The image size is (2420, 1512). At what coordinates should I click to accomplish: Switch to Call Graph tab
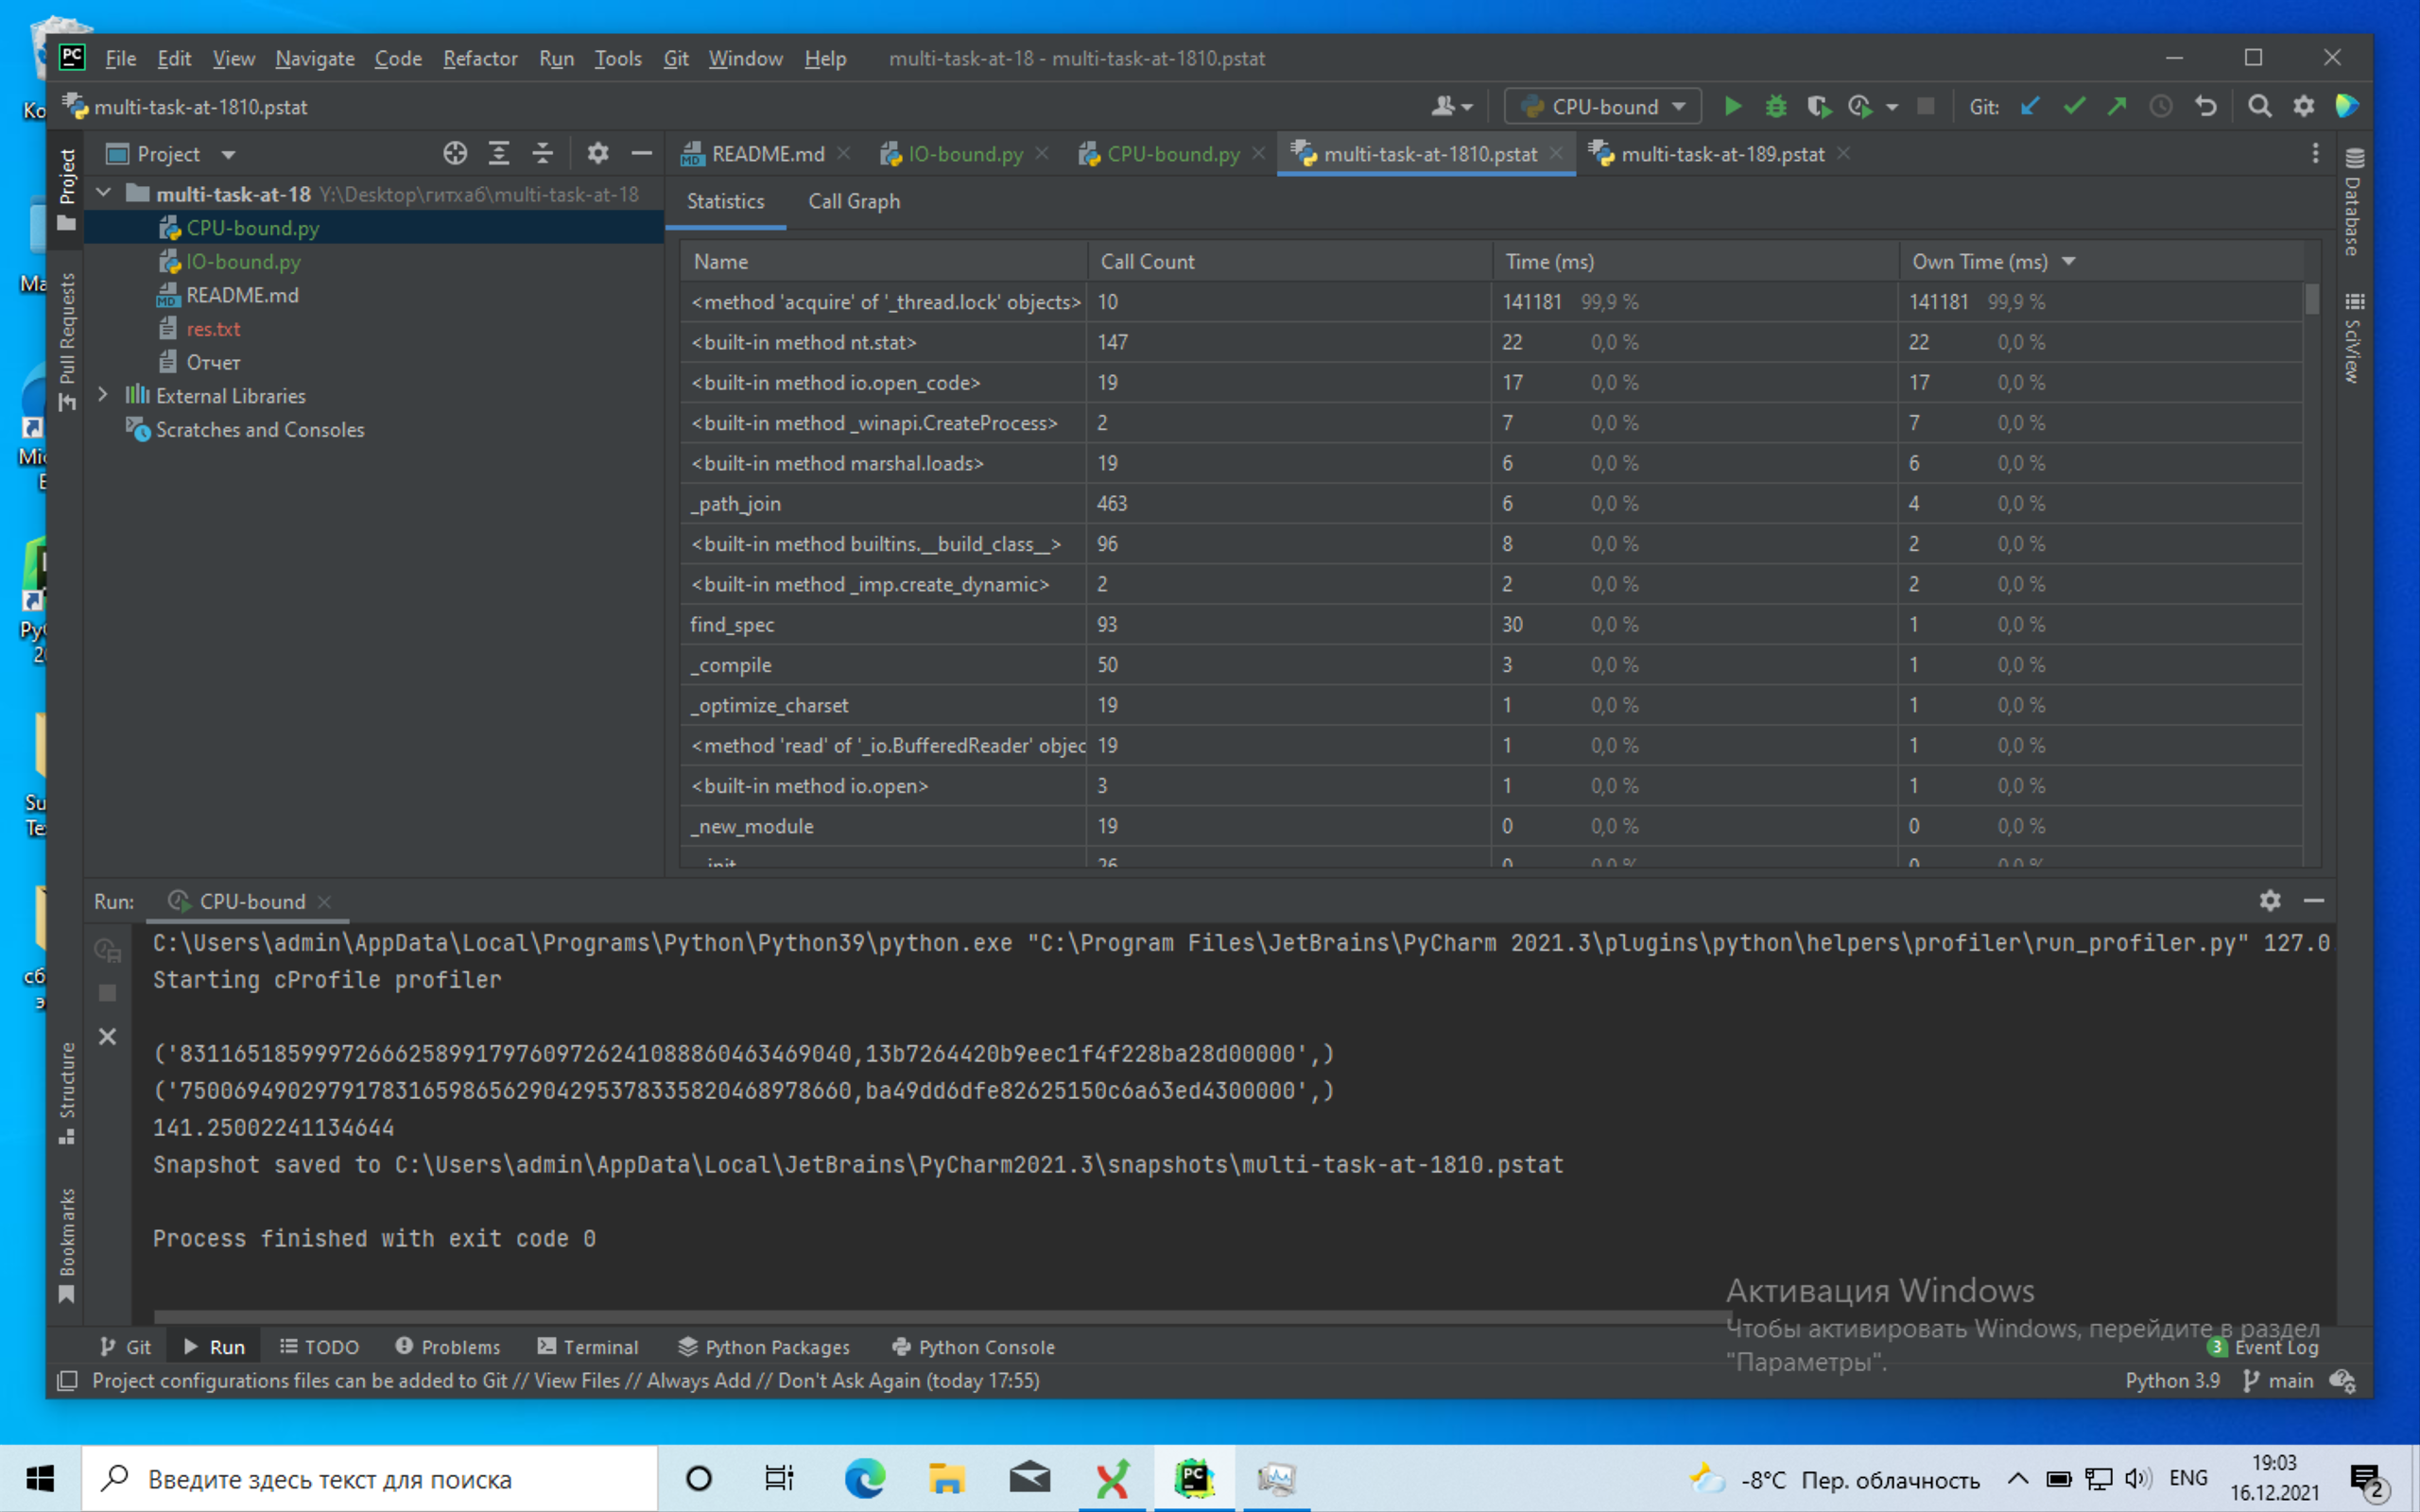(x=853, y=201)
